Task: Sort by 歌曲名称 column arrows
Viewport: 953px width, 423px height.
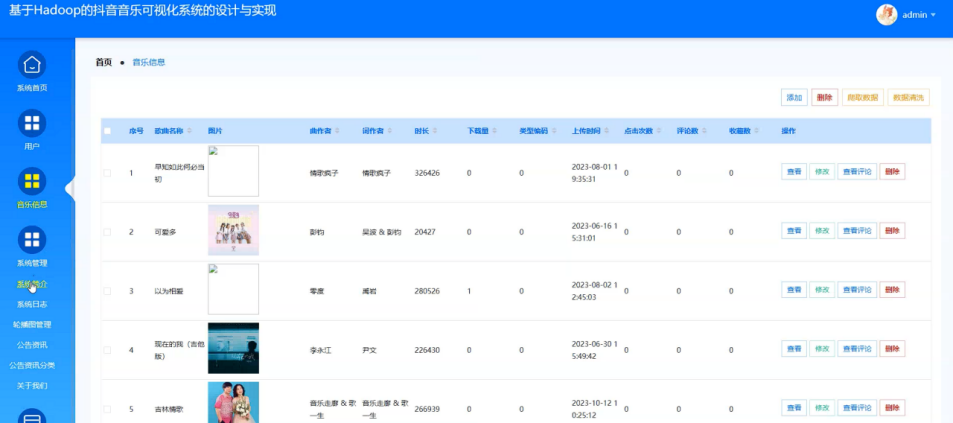Action: point(190,131)
